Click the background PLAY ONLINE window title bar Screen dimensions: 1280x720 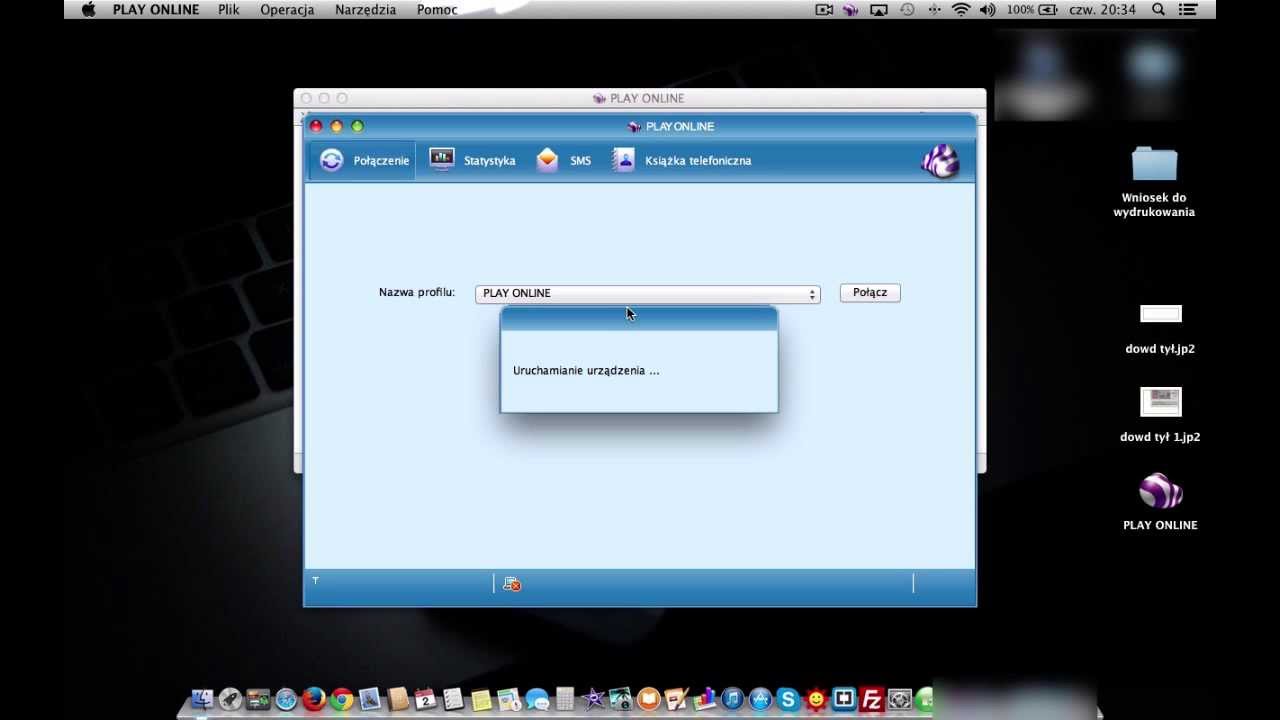point(640,98)
